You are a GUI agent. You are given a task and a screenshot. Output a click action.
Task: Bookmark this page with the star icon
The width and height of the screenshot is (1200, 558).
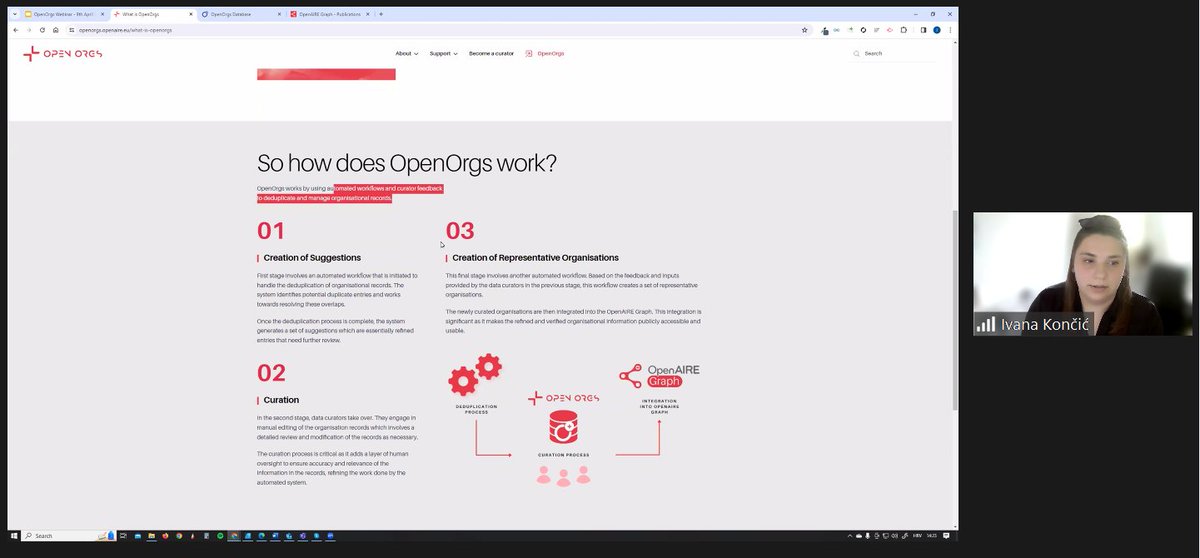click(x=804, y=30)
